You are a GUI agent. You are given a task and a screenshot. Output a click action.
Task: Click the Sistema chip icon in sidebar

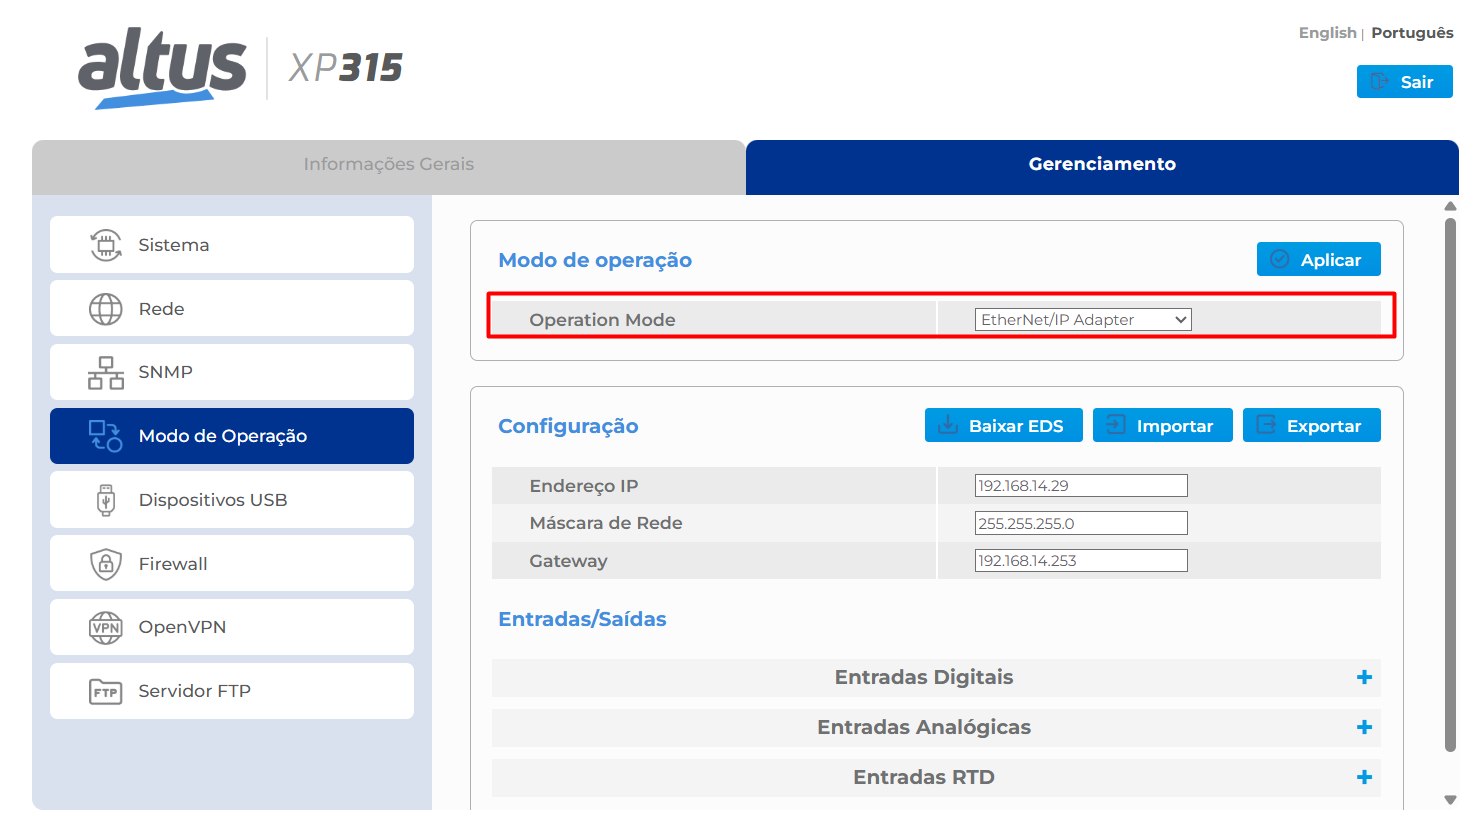pyautogui.click(x=106, y=245)
